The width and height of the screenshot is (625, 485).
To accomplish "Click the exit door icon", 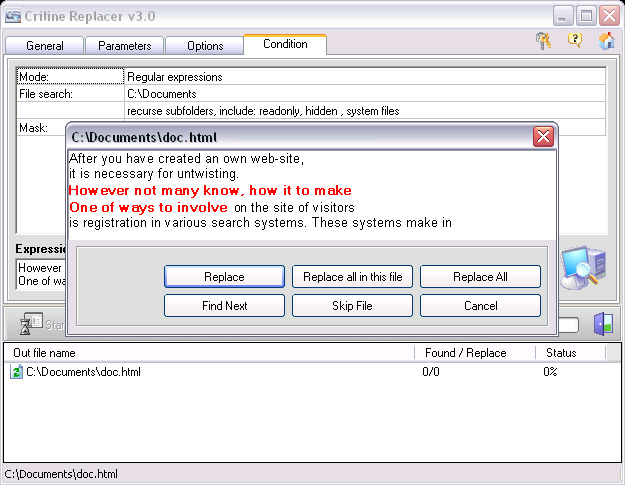I will coord(603,324).
